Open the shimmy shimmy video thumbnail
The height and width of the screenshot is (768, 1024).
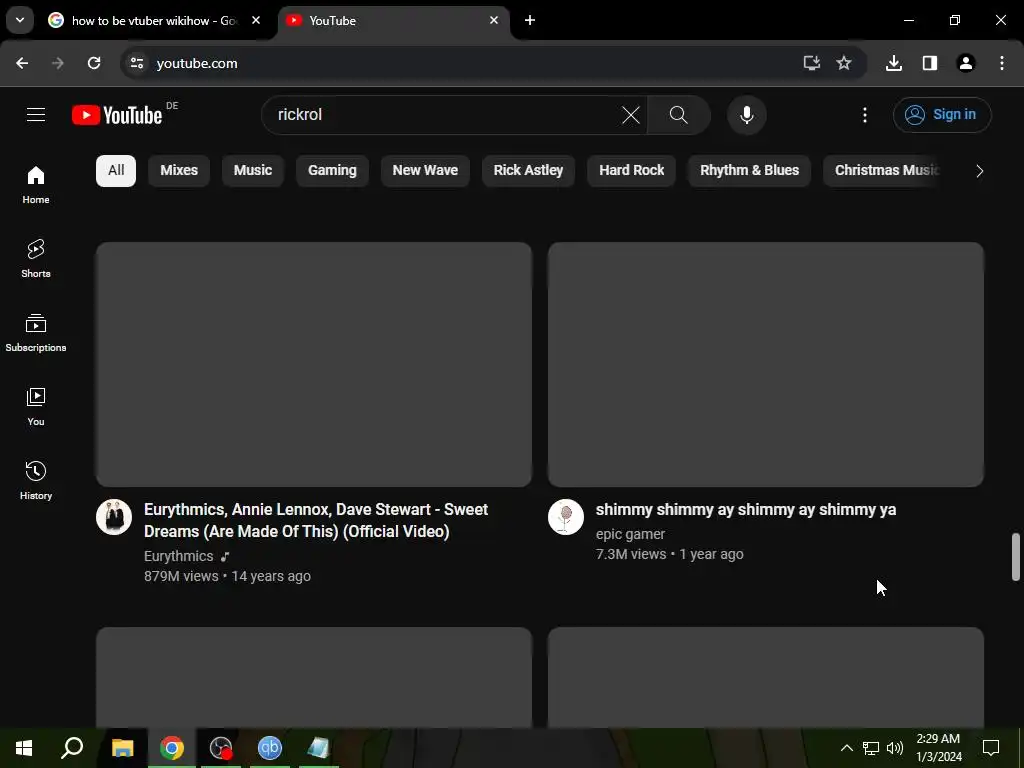(766, 364)
